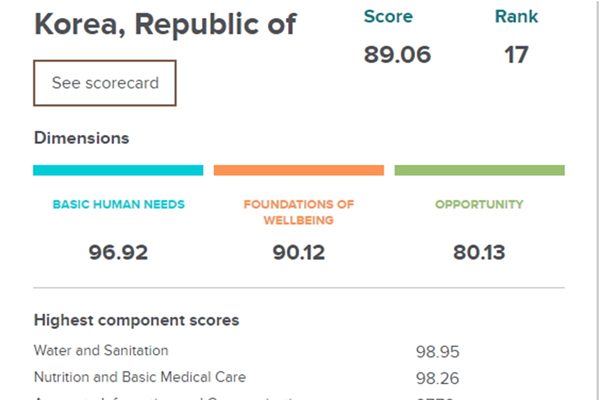Screen dimensions: 600x400
Task: Click the orange Foundations of Wellbeing bar
Action: coord(299,170)
